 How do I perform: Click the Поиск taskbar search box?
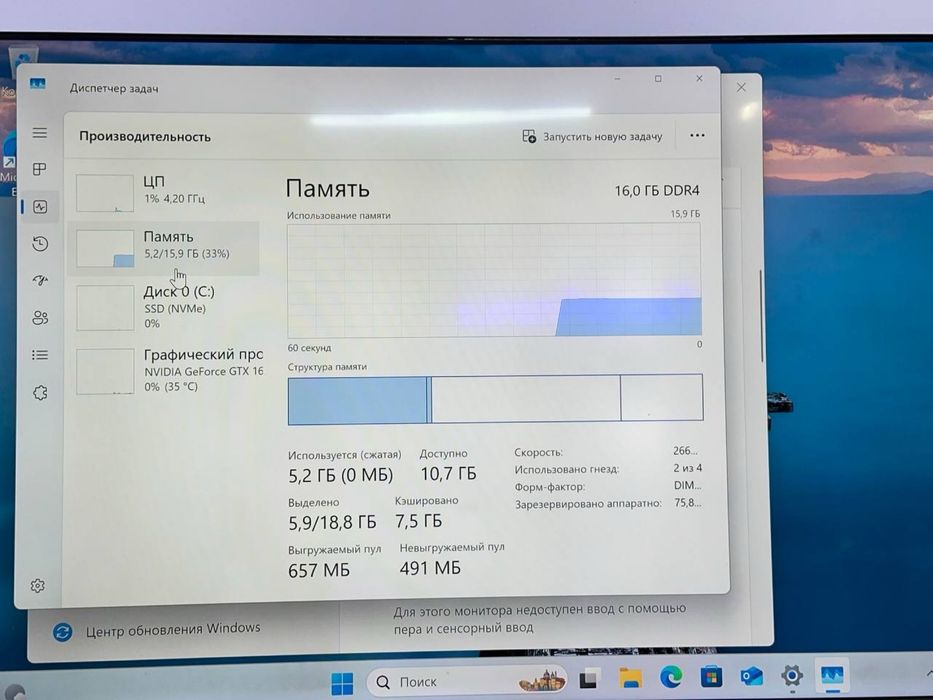466,682
